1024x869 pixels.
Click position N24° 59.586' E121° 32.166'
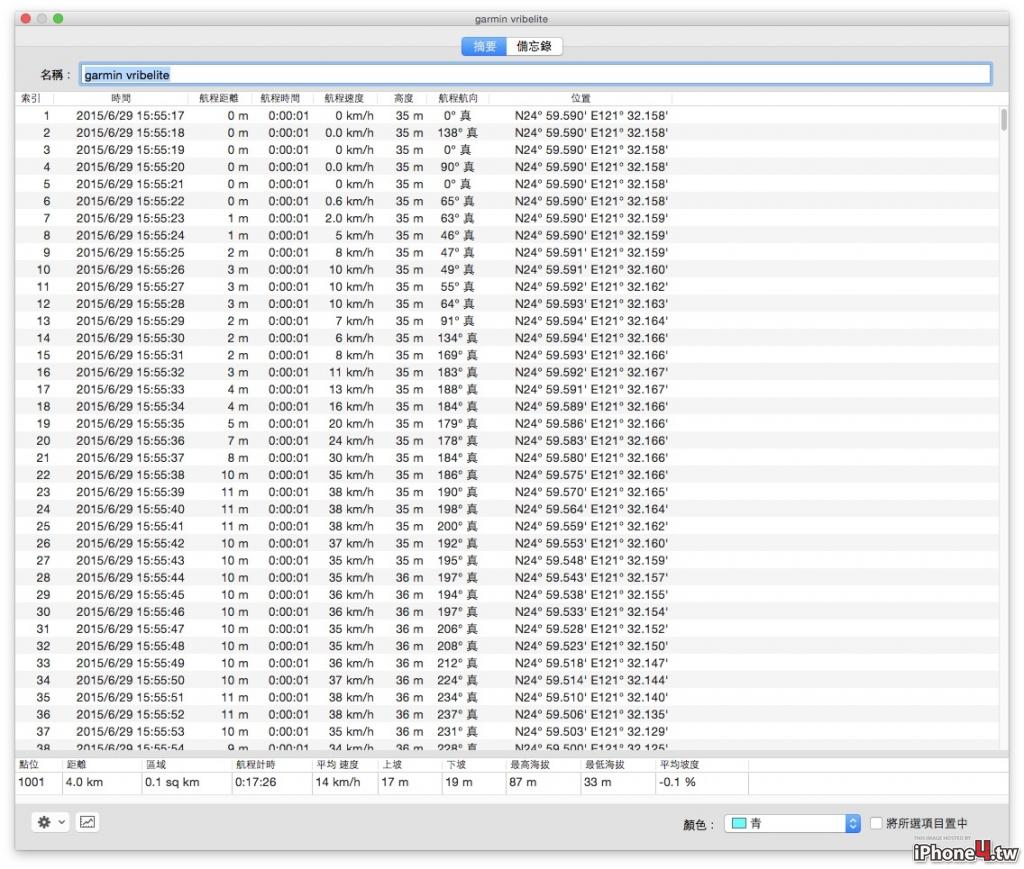coord(591,423)
